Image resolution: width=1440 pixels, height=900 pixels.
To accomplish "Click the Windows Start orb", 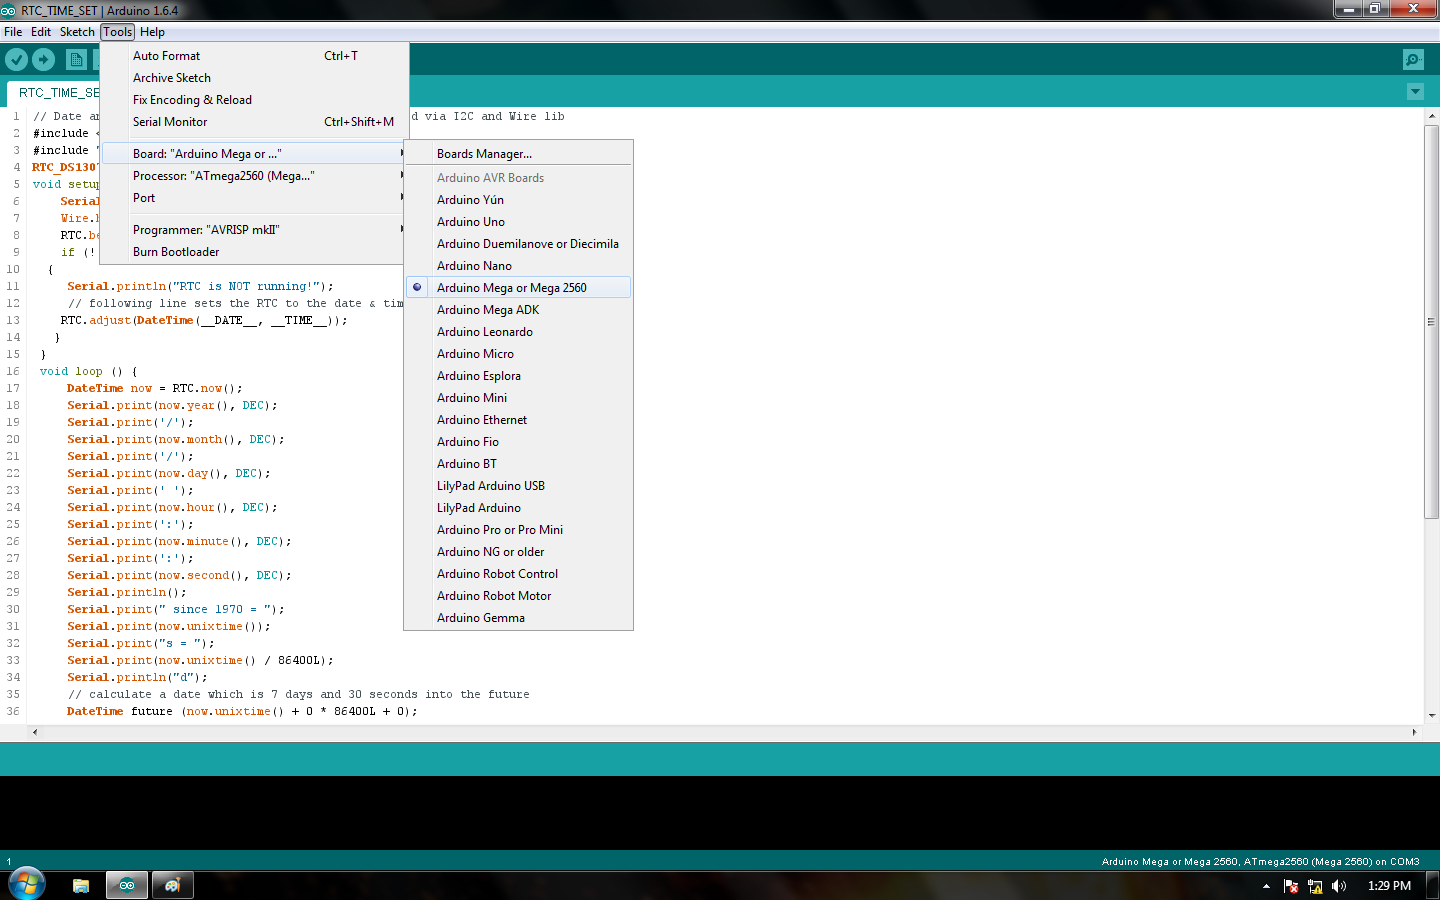I will [27, 885].
